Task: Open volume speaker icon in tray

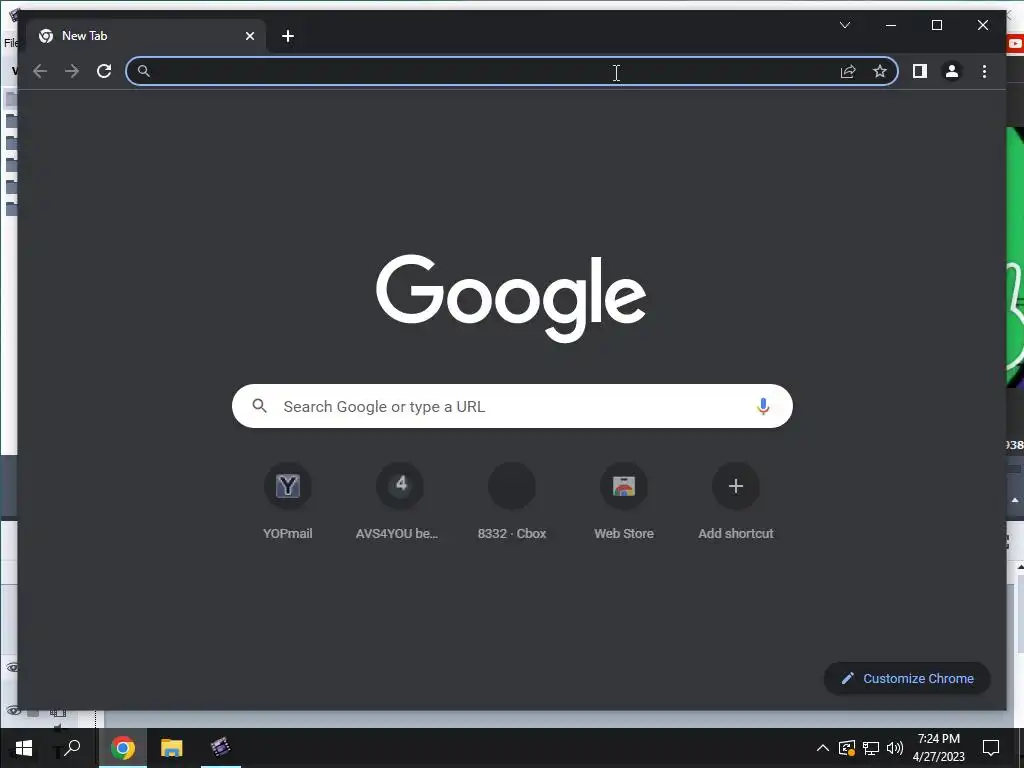Action: 895,748
